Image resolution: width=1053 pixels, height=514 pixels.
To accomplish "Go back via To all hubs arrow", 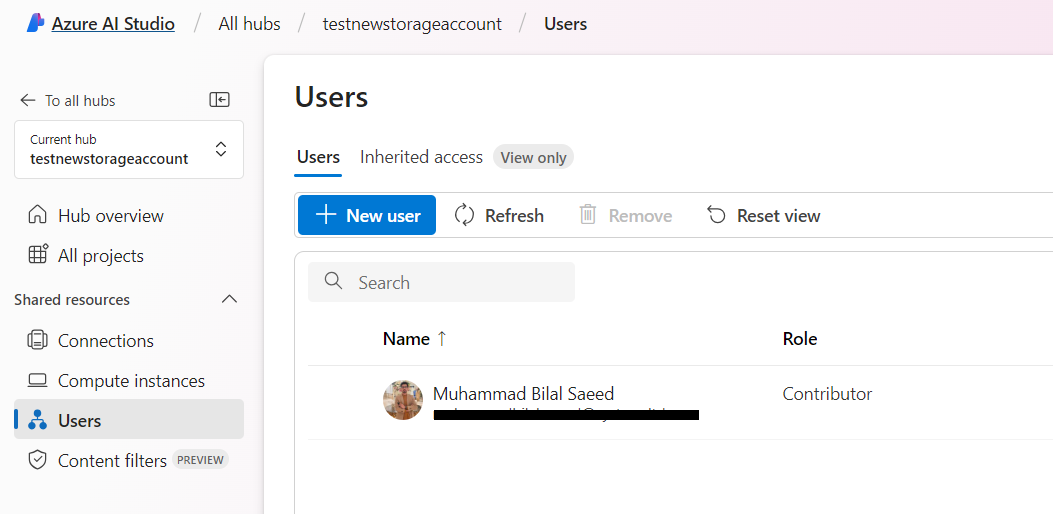I will tap(28, 100).
